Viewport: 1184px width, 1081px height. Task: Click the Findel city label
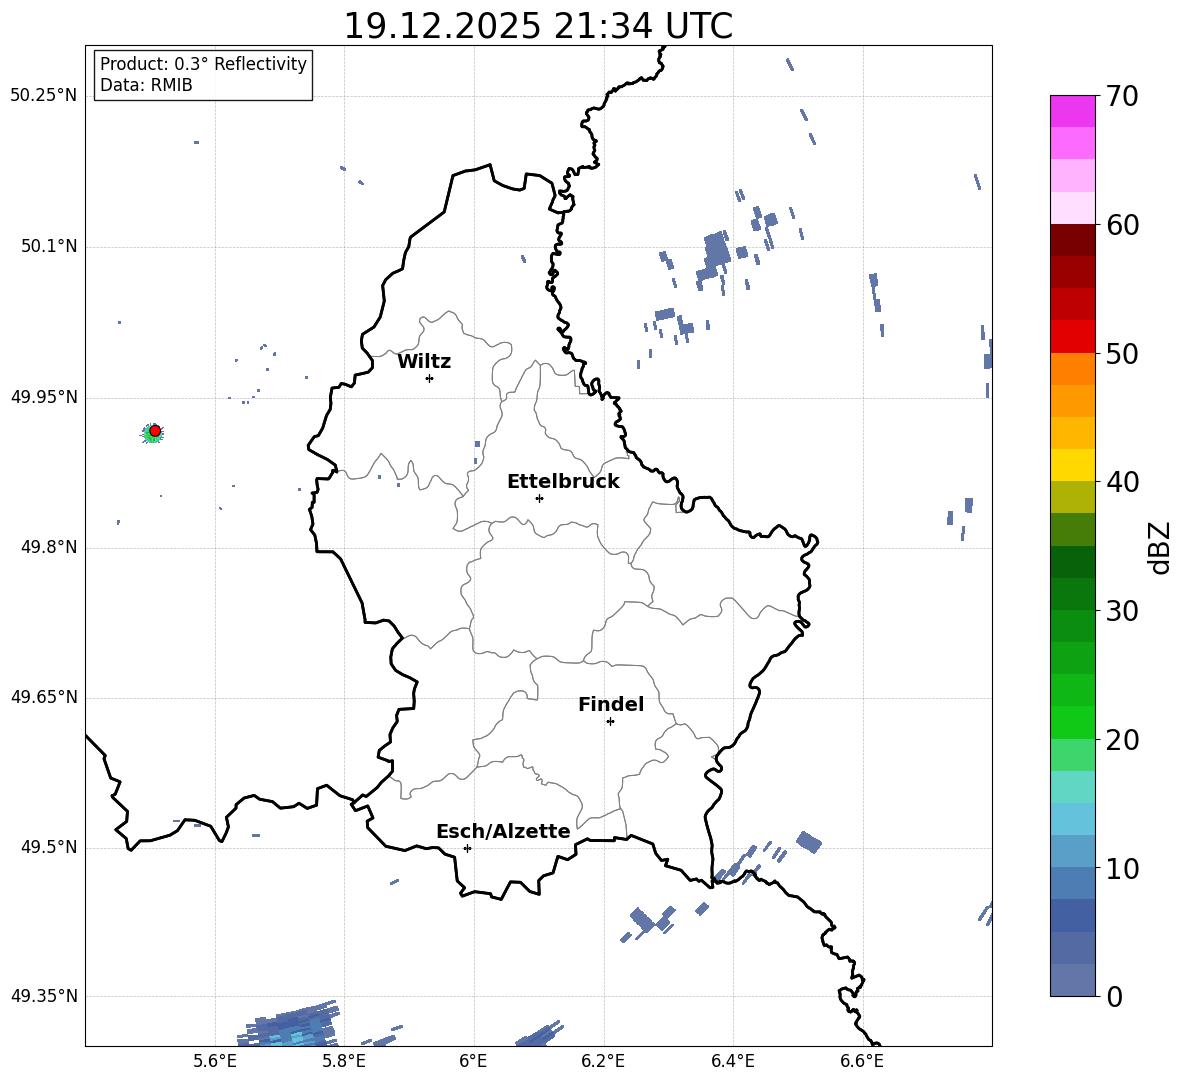[x=611, y=704]
